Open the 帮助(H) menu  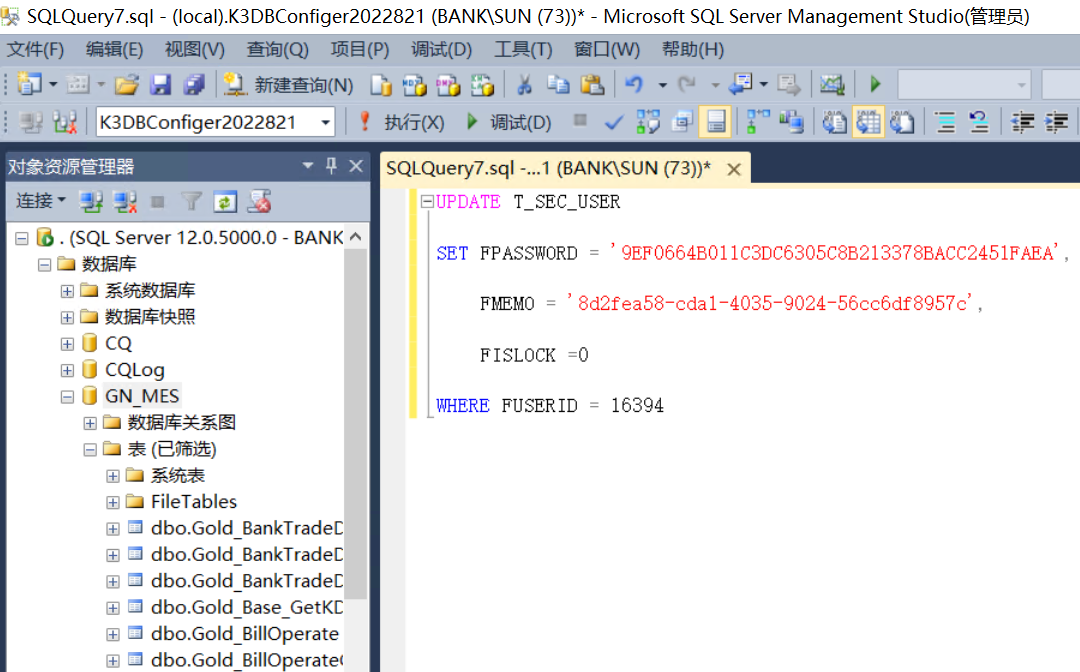click(693, 50)
